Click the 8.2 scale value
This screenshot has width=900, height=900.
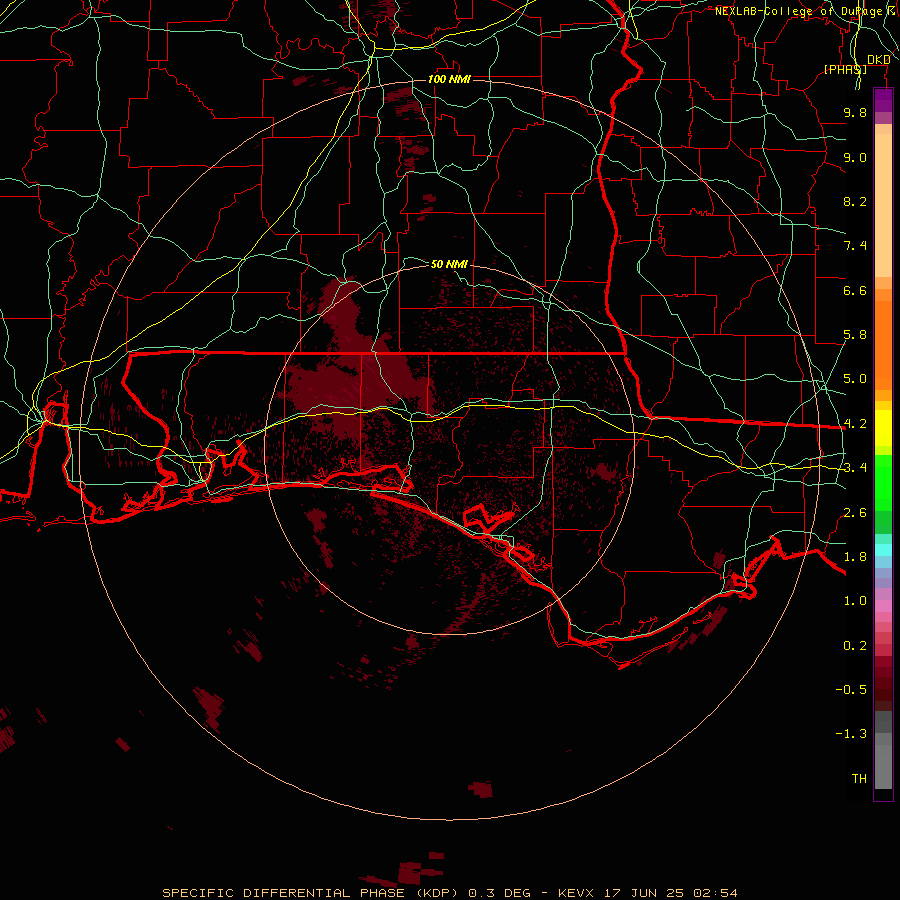[855, 201]
